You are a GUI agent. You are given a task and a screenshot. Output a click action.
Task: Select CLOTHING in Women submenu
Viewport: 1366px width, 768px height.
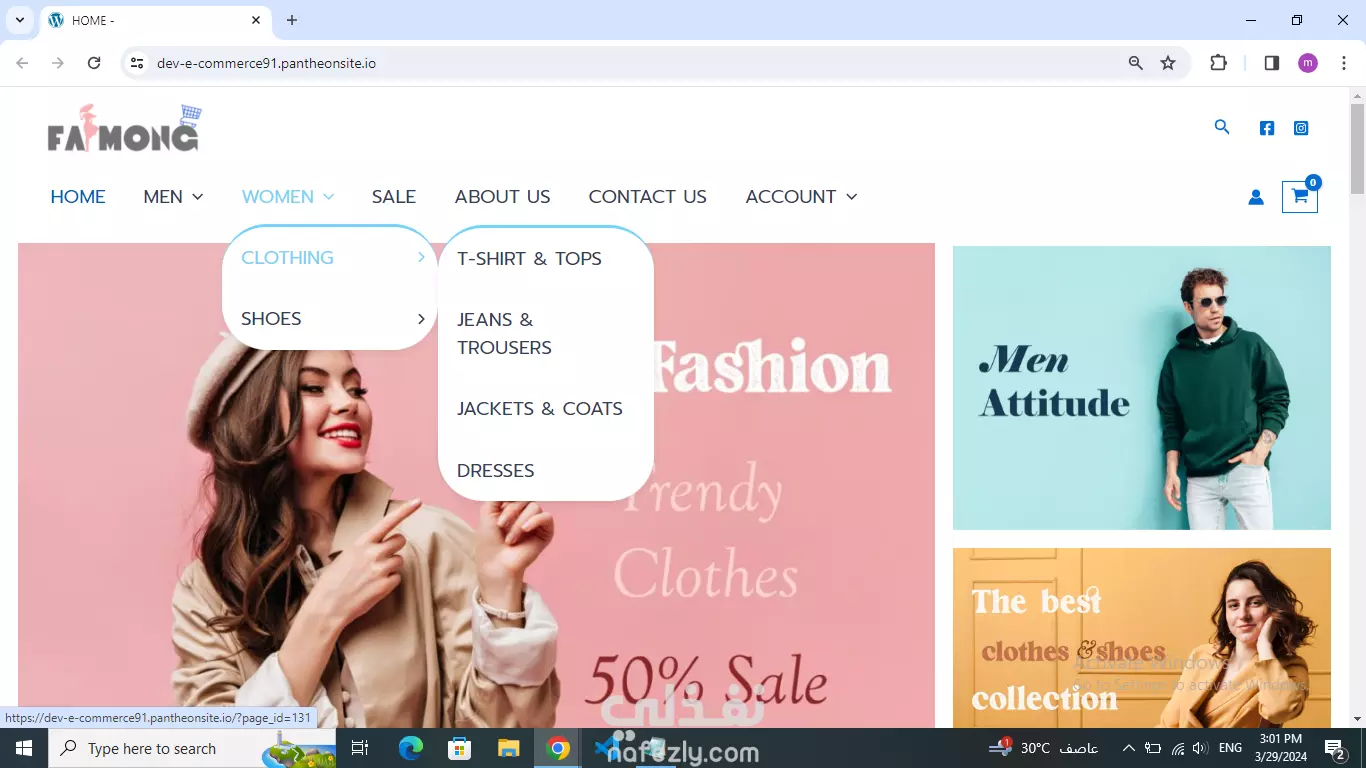coord(287,258)
